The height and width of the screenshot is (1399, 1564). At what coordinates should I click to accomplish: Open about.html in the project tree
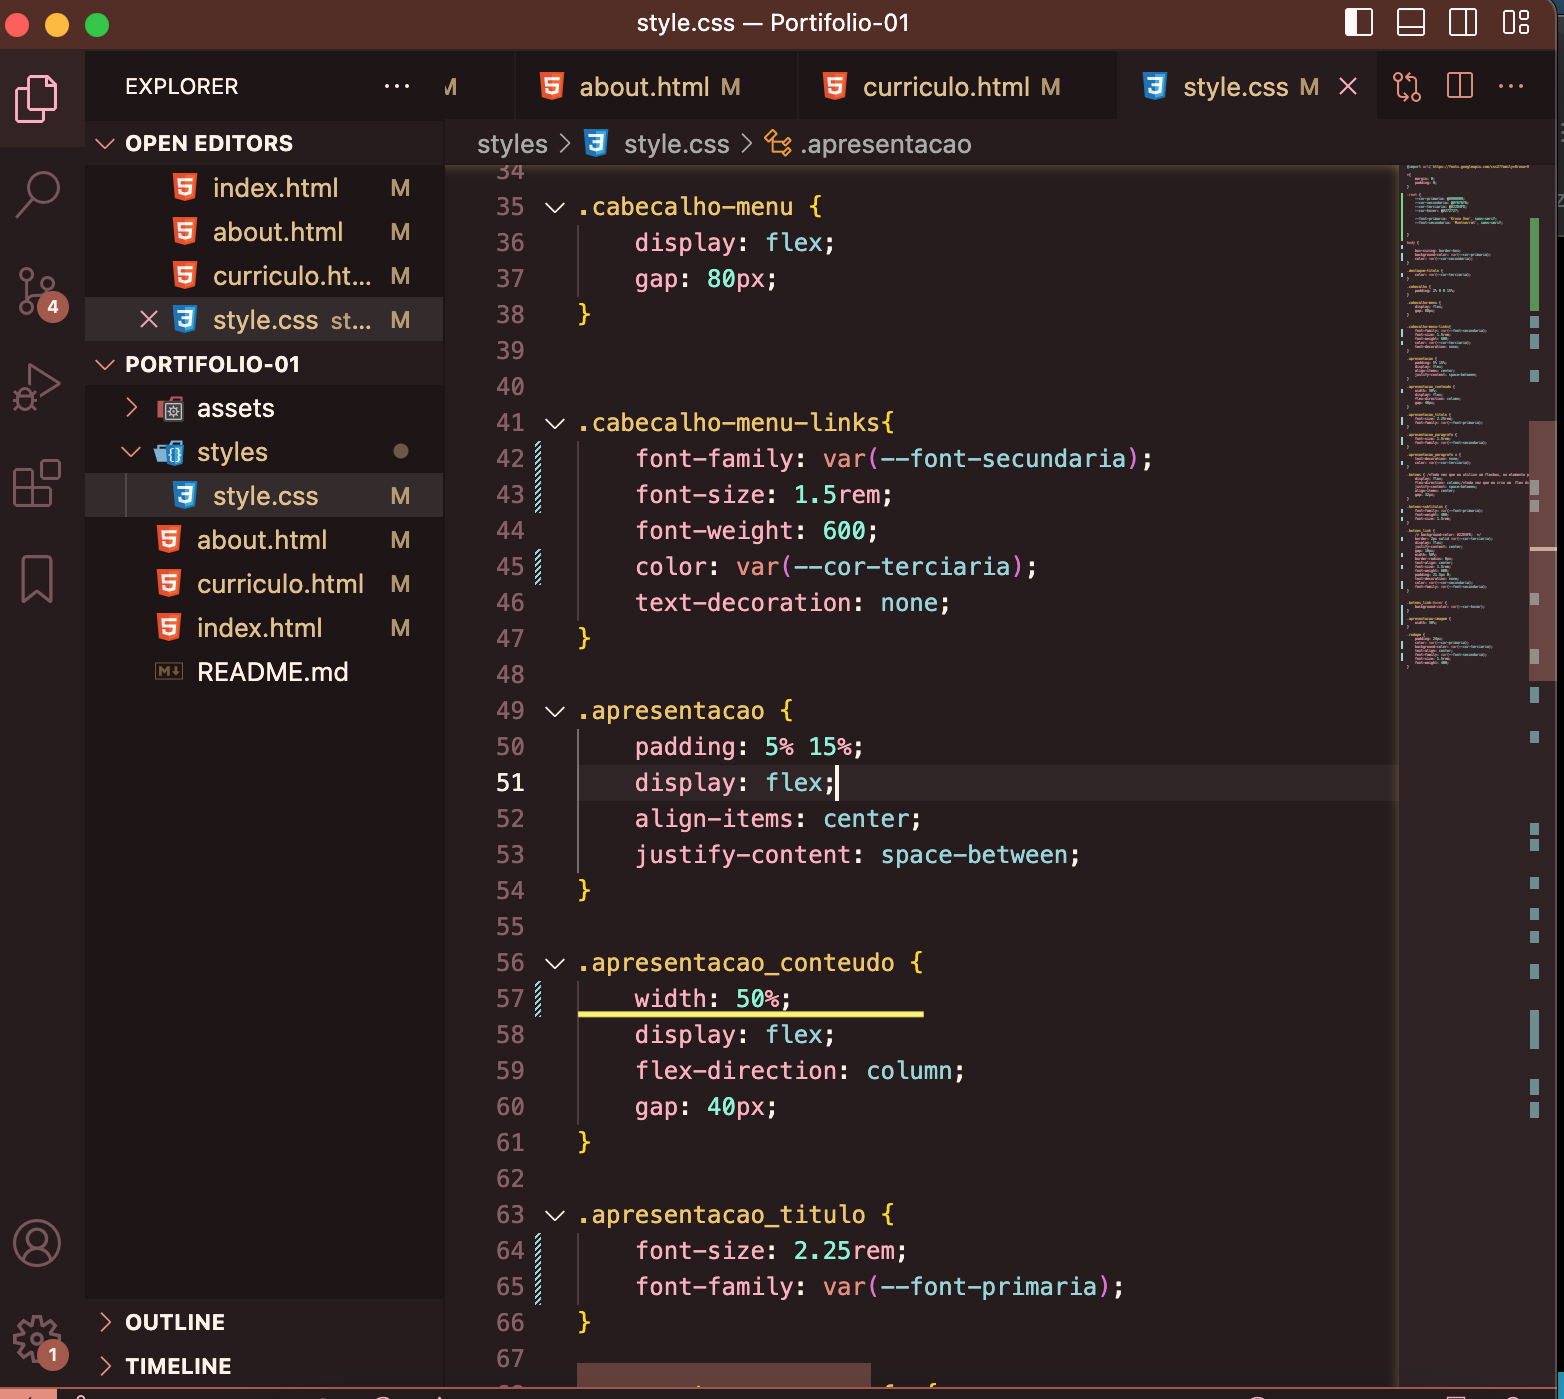[264, 540]
